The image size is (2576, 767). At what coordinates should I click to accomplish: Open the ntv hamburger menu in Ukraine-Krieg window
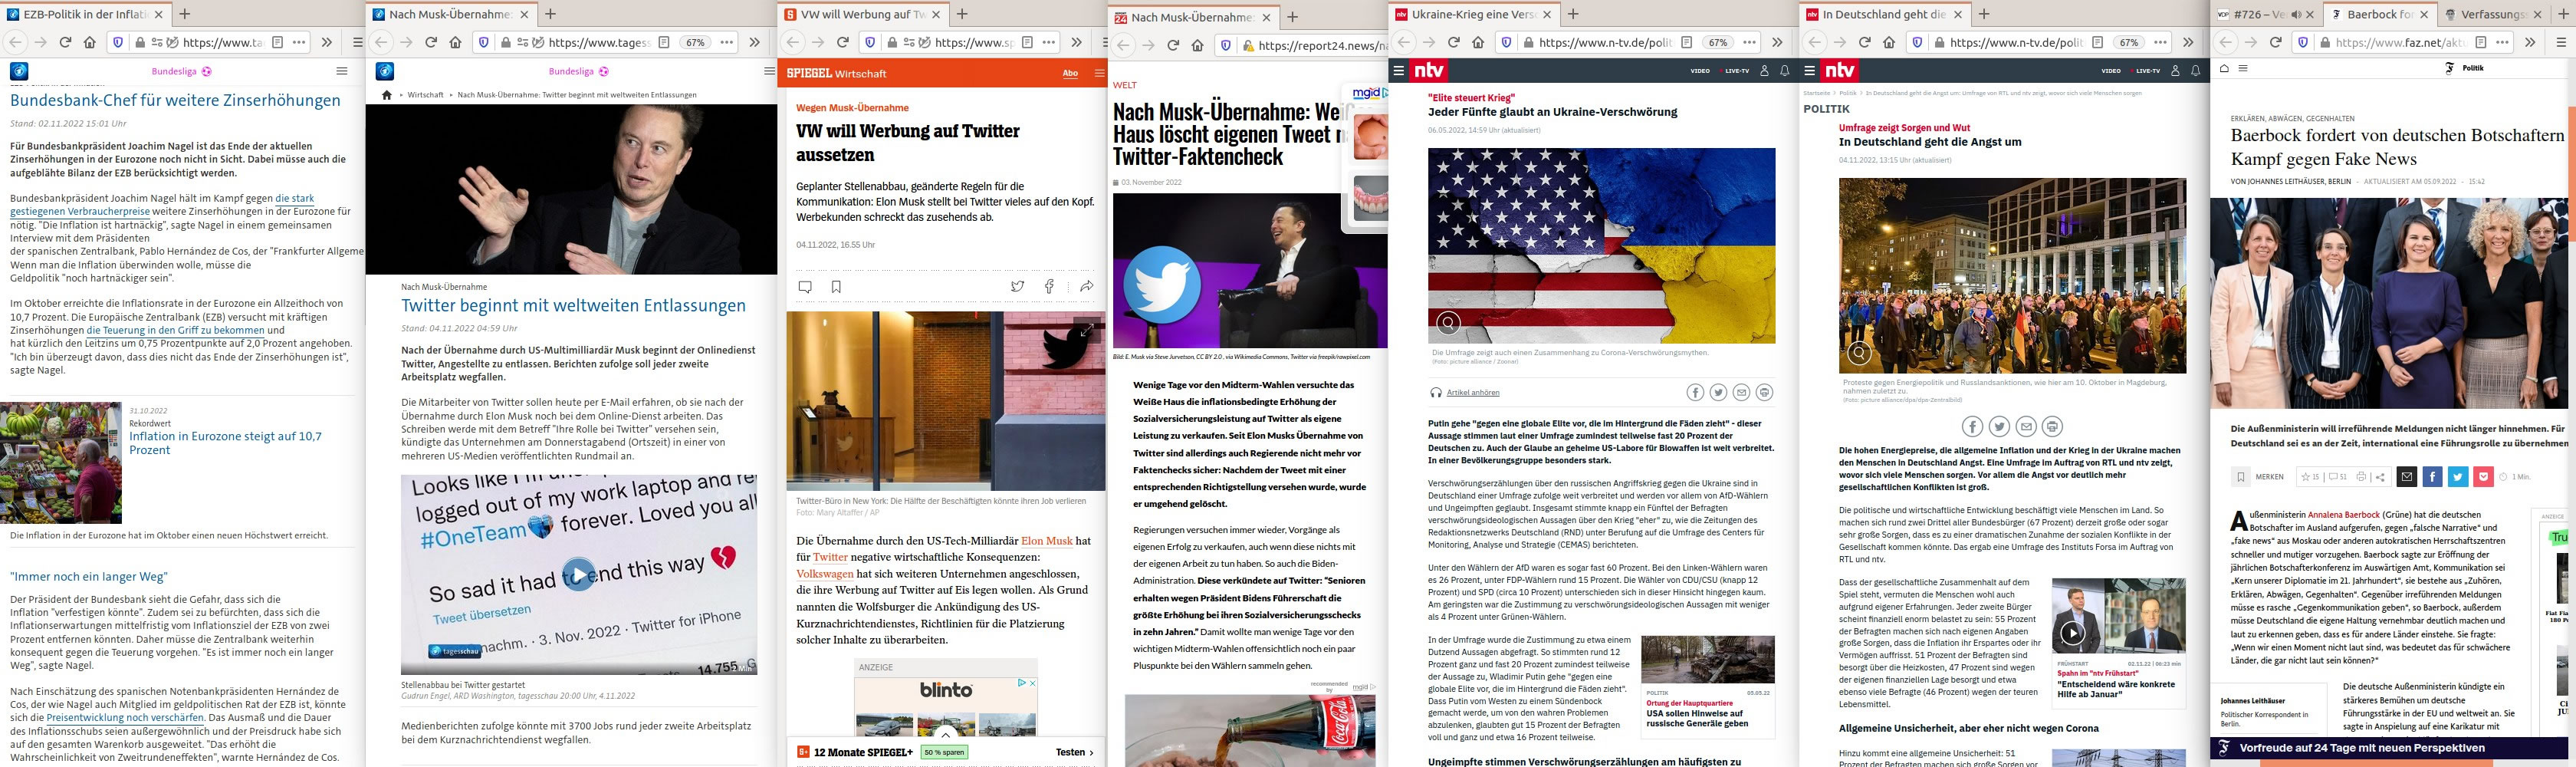[x=1399, y=71]
